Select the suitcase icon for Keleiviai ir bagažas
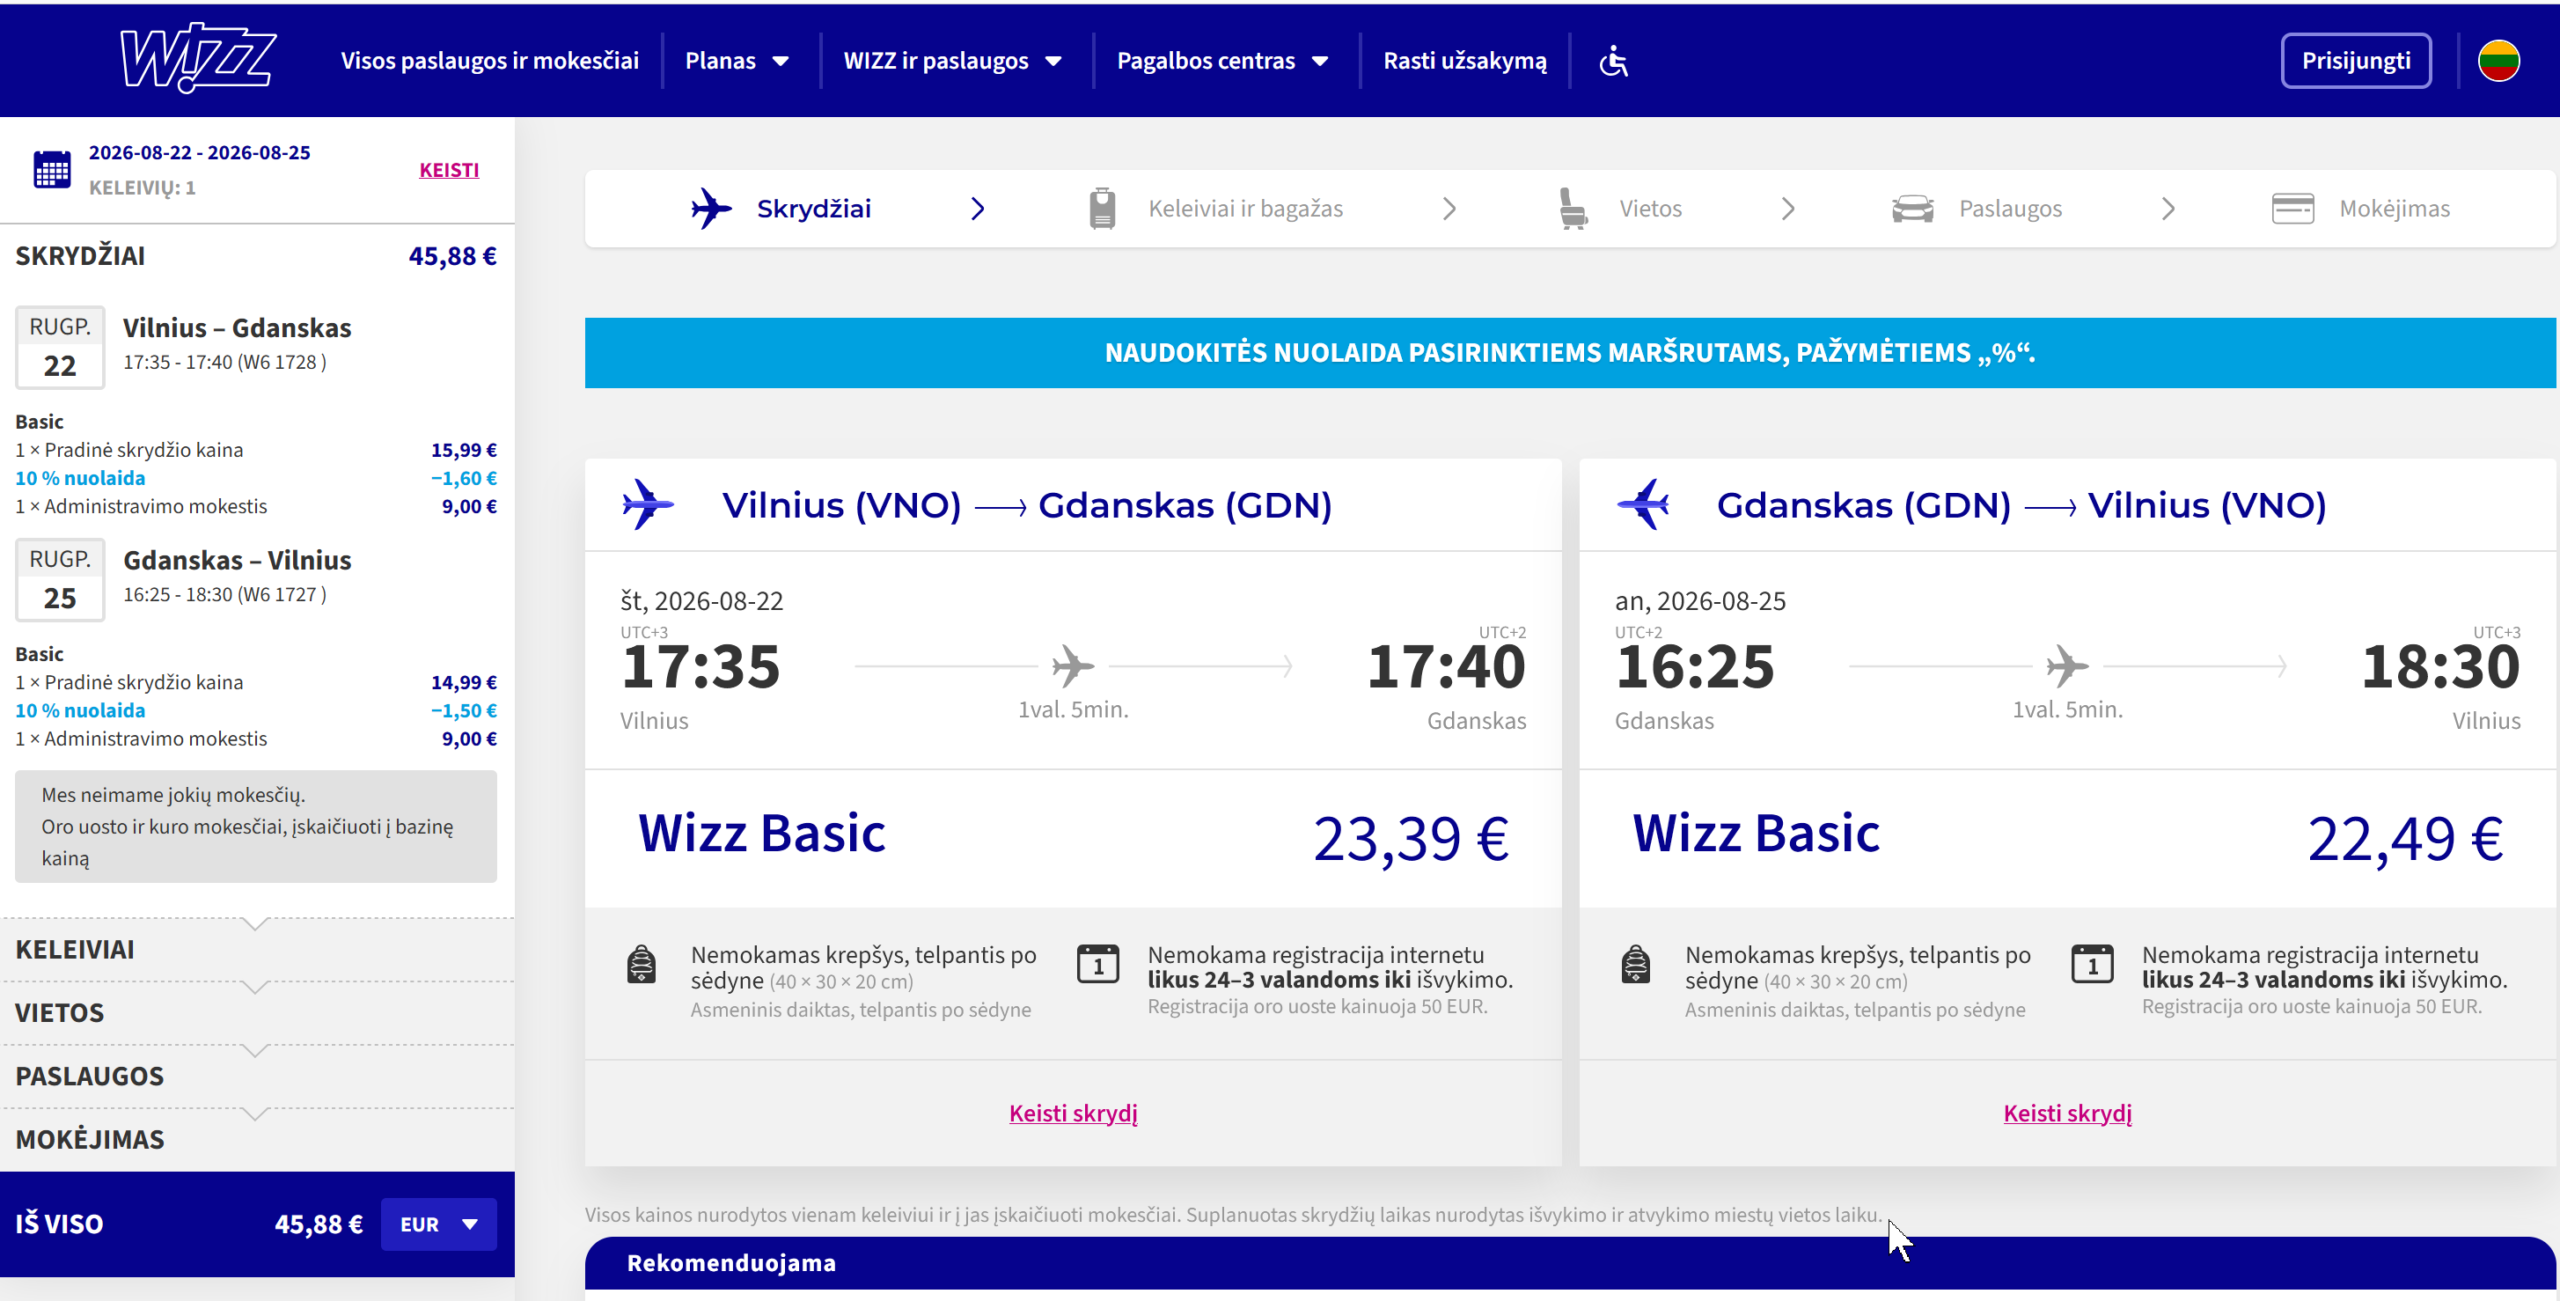 pos(1102,209)
